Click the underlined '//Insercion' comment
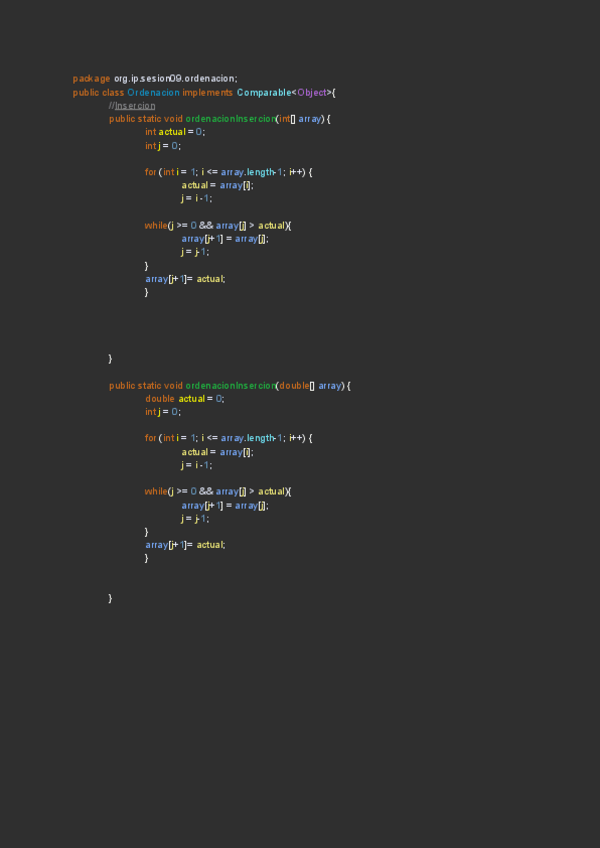This screenshot has height=848, width=600. tap(132, 105)
